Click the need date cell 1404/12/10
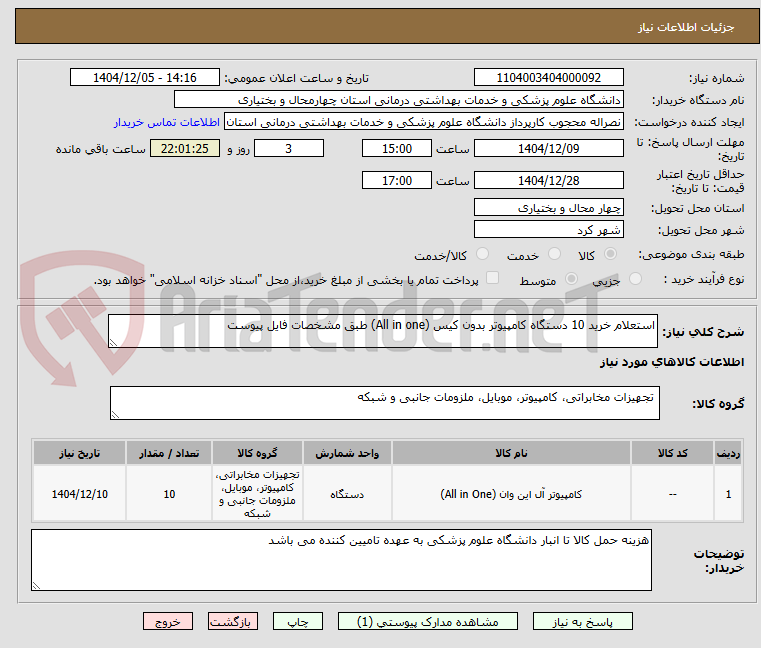Image resolution: width=761 pixels, height=648 pixels. 80,494
